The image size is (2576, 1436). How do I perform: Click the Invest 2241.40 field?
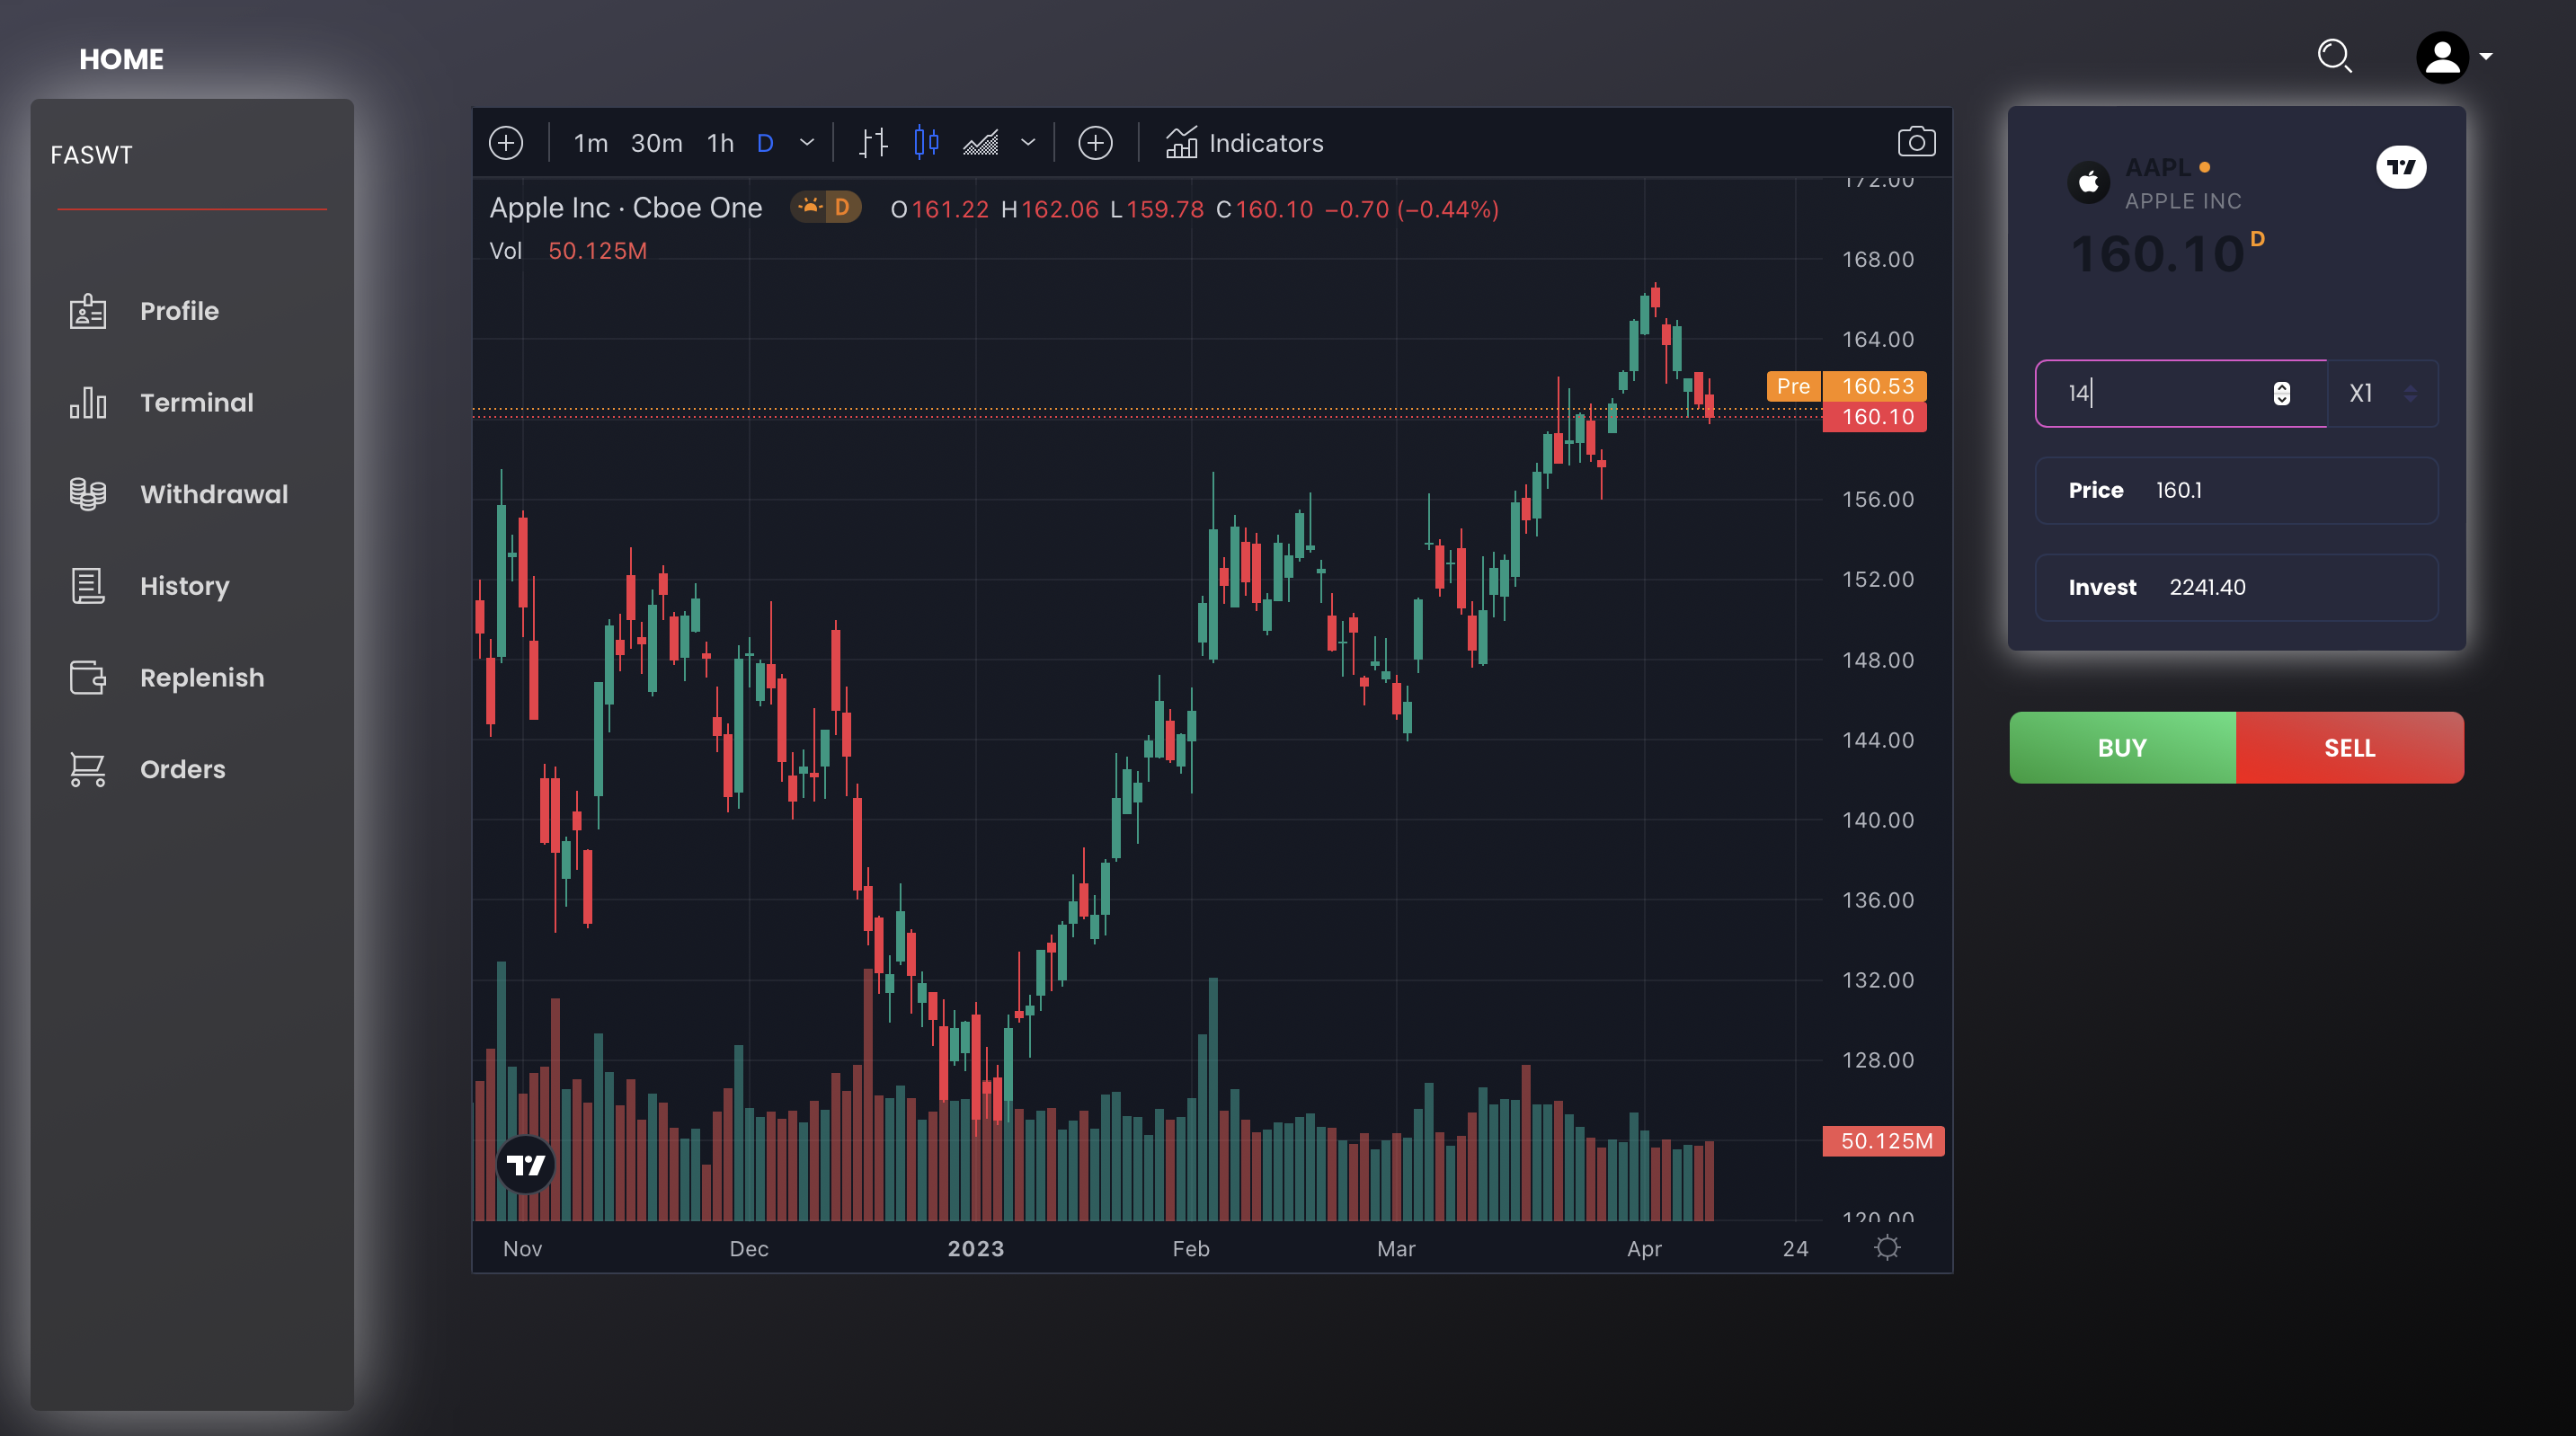tap(2236, 587)
